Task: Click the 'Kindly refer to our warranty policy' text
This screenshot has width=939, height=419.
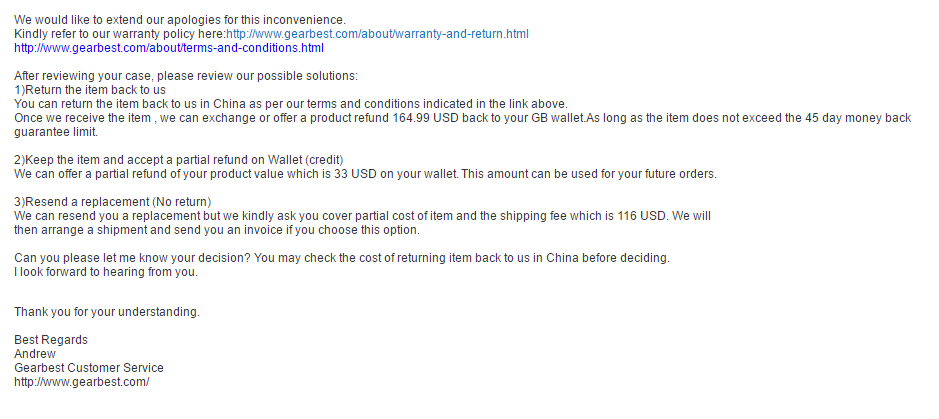Action: pyautogui.click(x=120, y=34)
